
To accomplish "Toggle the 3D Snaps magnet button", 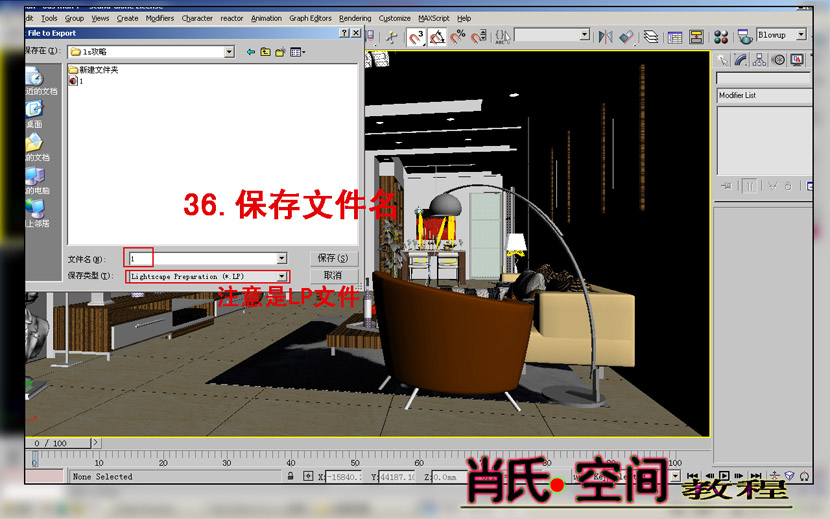I will tap(416, 38).
